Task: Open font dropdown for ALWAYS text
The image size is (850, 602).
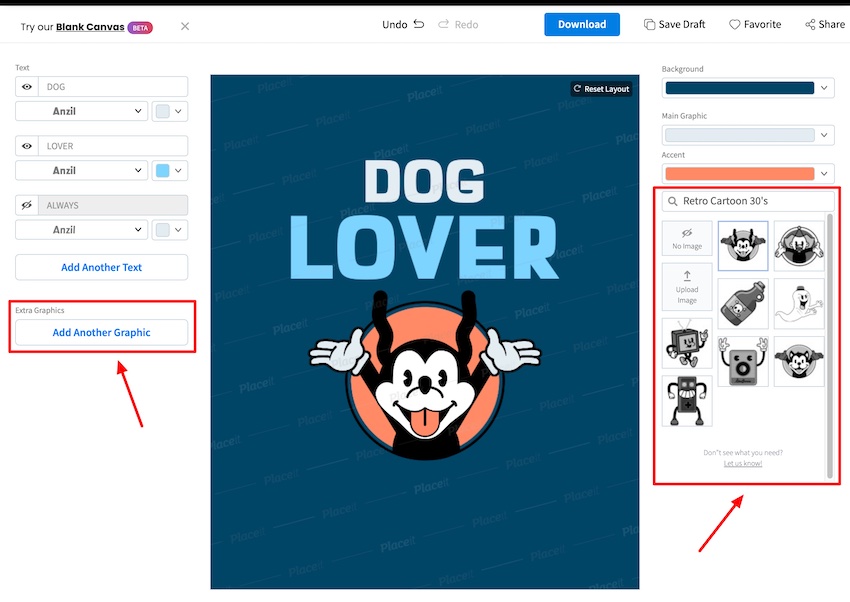Action: [x=81, y=230]
